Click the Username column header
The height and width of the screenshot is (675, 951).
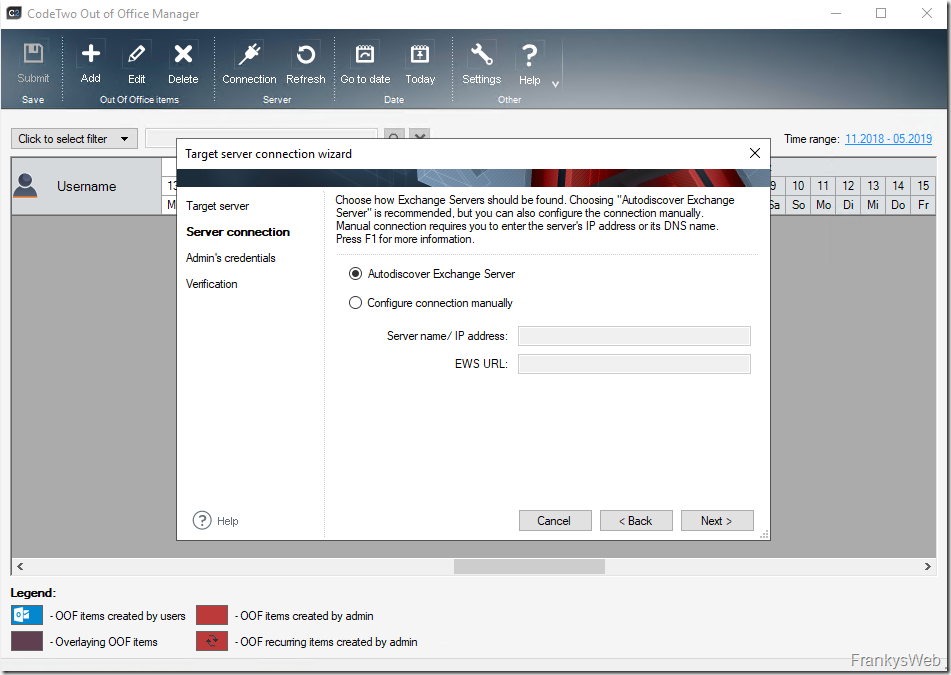coord(87,186)
